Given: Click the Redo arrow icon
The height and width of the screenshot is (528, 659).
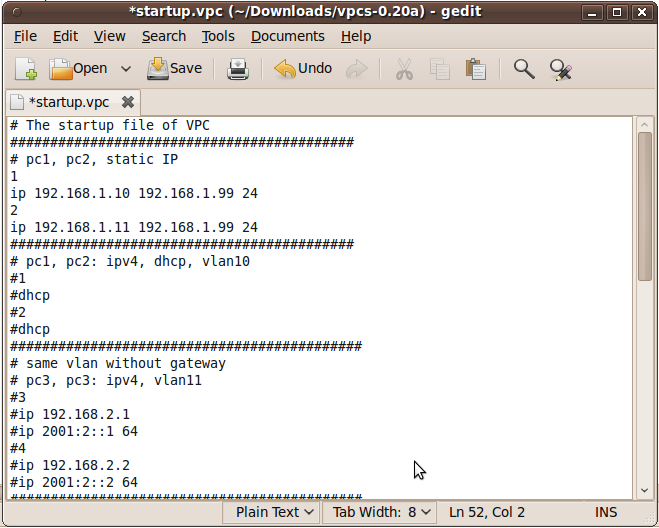Looking at the screenshot, I should [356, 69].
